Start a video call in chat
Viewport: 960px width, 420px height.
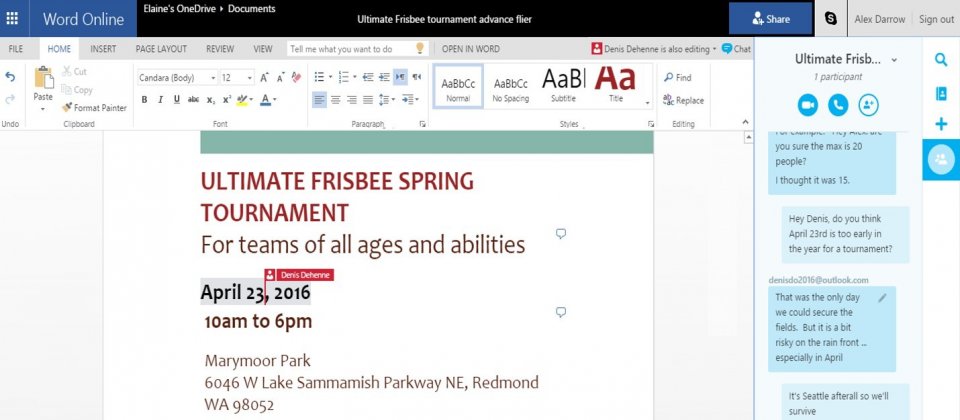pos(808,105)
